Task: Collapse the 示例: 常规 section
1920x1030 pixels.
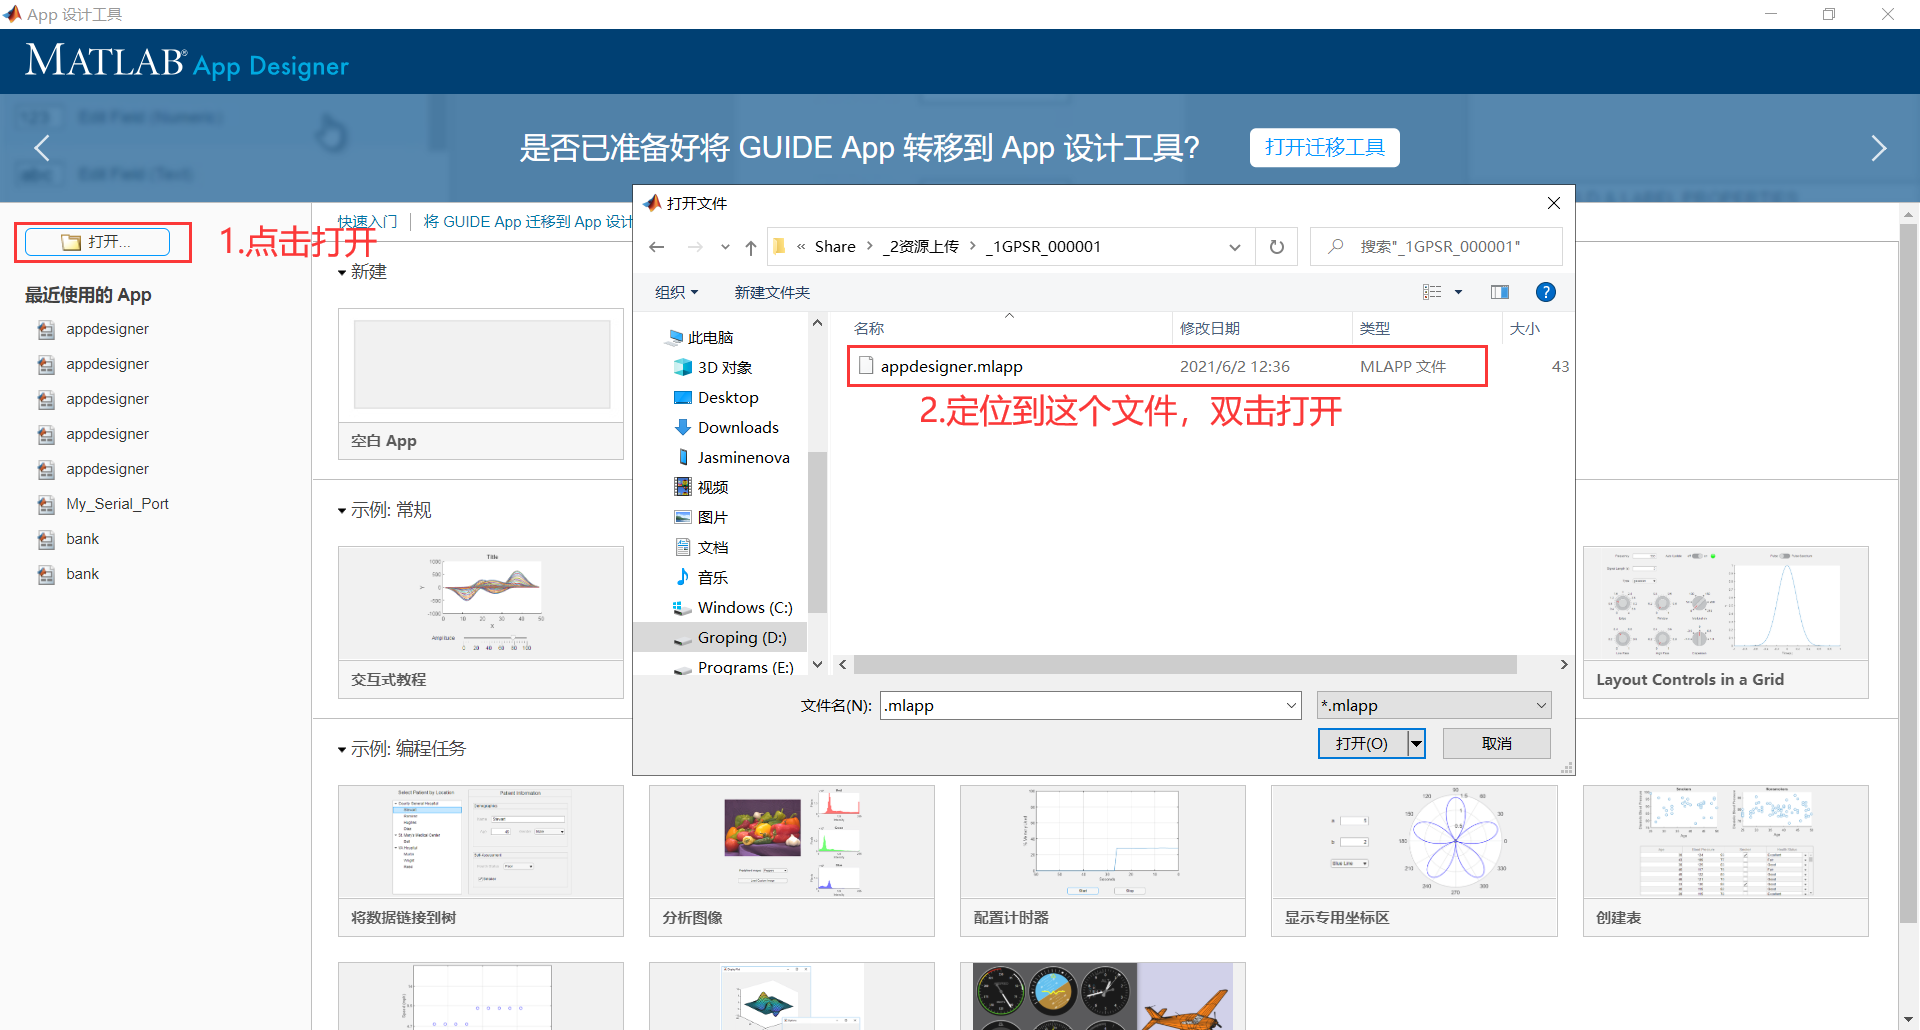Action: [x=342, y=509]
